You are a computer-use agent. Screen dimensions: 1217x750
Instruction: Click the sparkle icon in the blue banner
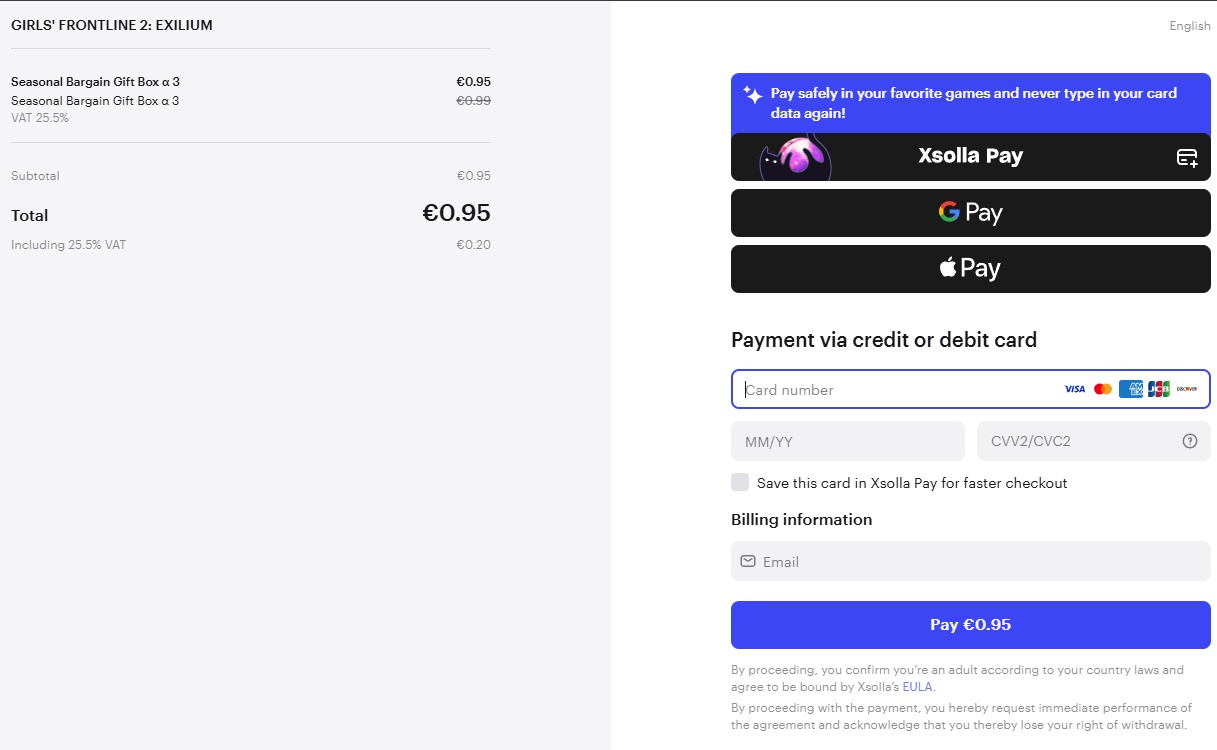point(752,95)
